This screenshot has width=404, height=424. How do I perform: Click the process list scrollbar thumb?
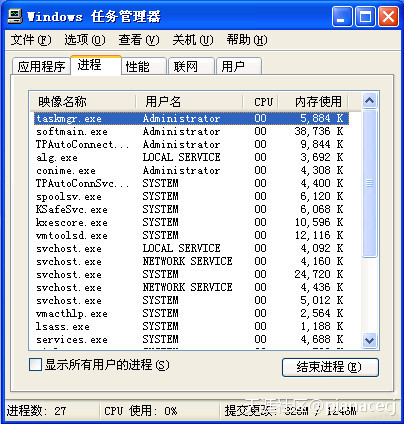coord(369,183)
